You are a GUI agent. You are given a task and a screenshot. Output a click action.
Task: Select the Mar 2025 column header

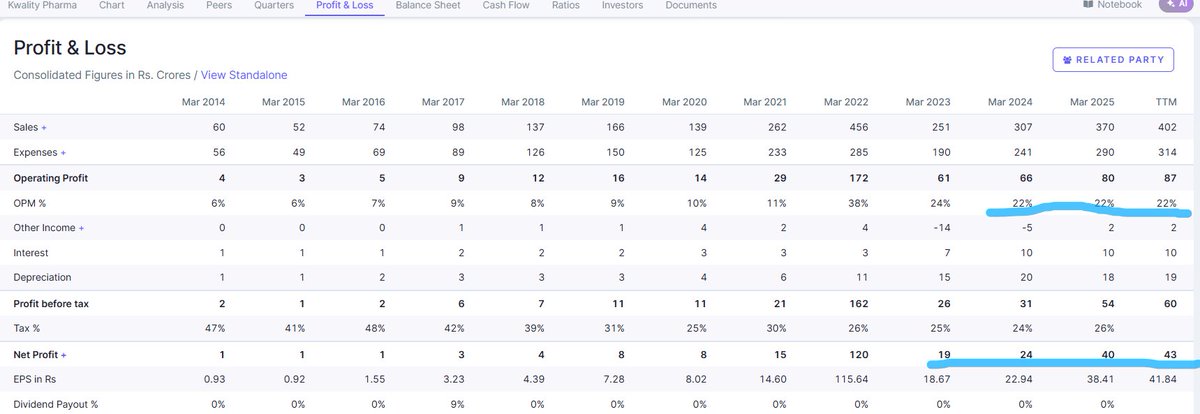1092,102
